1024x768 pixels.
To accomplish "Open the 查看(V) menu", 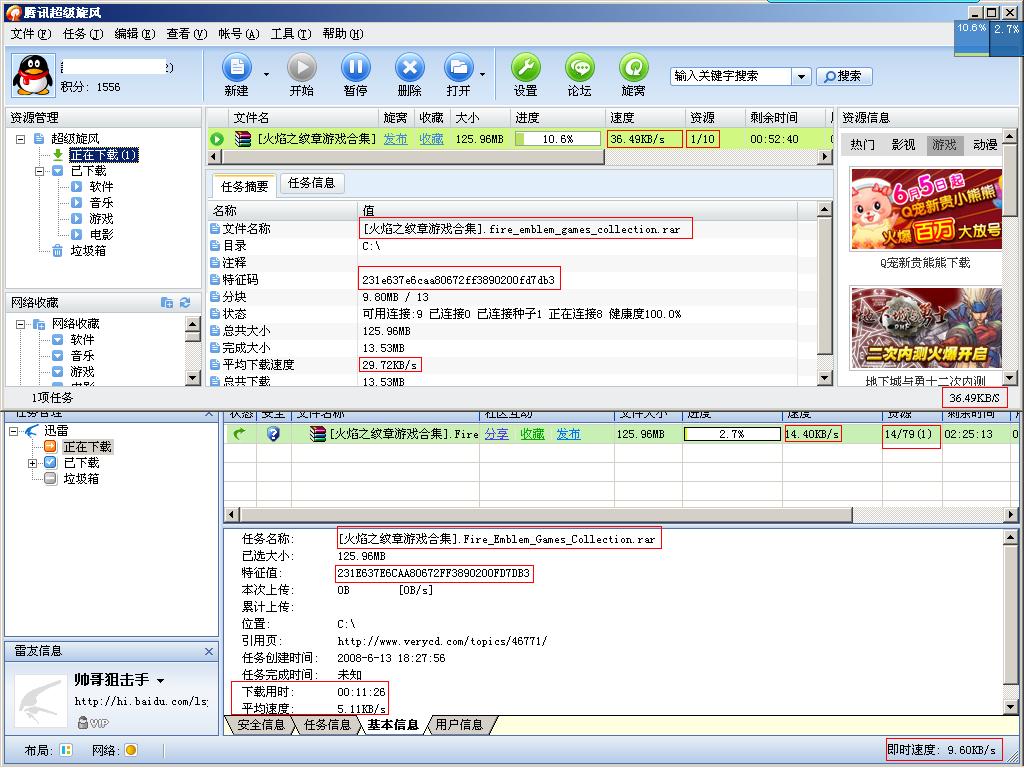I will coord(187,34).
